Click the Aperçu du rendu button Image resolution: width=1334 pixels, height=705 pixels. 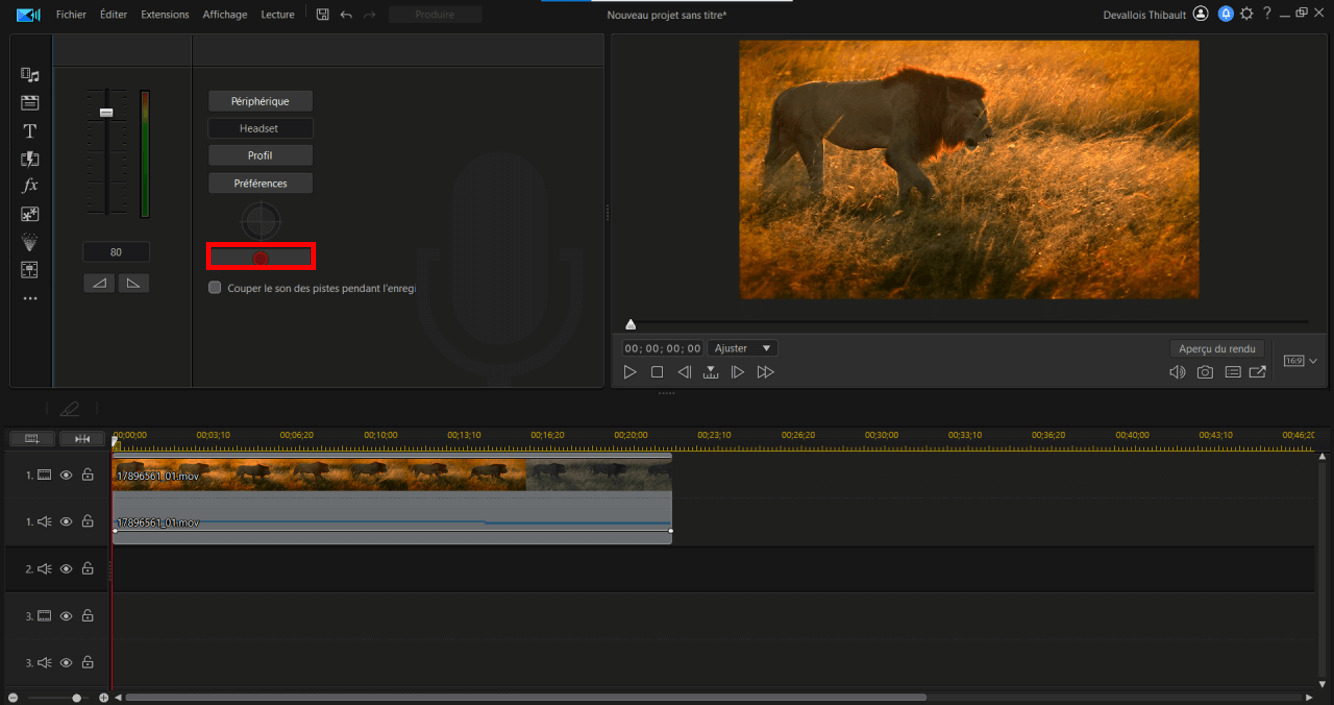(x=1217, y=349)
